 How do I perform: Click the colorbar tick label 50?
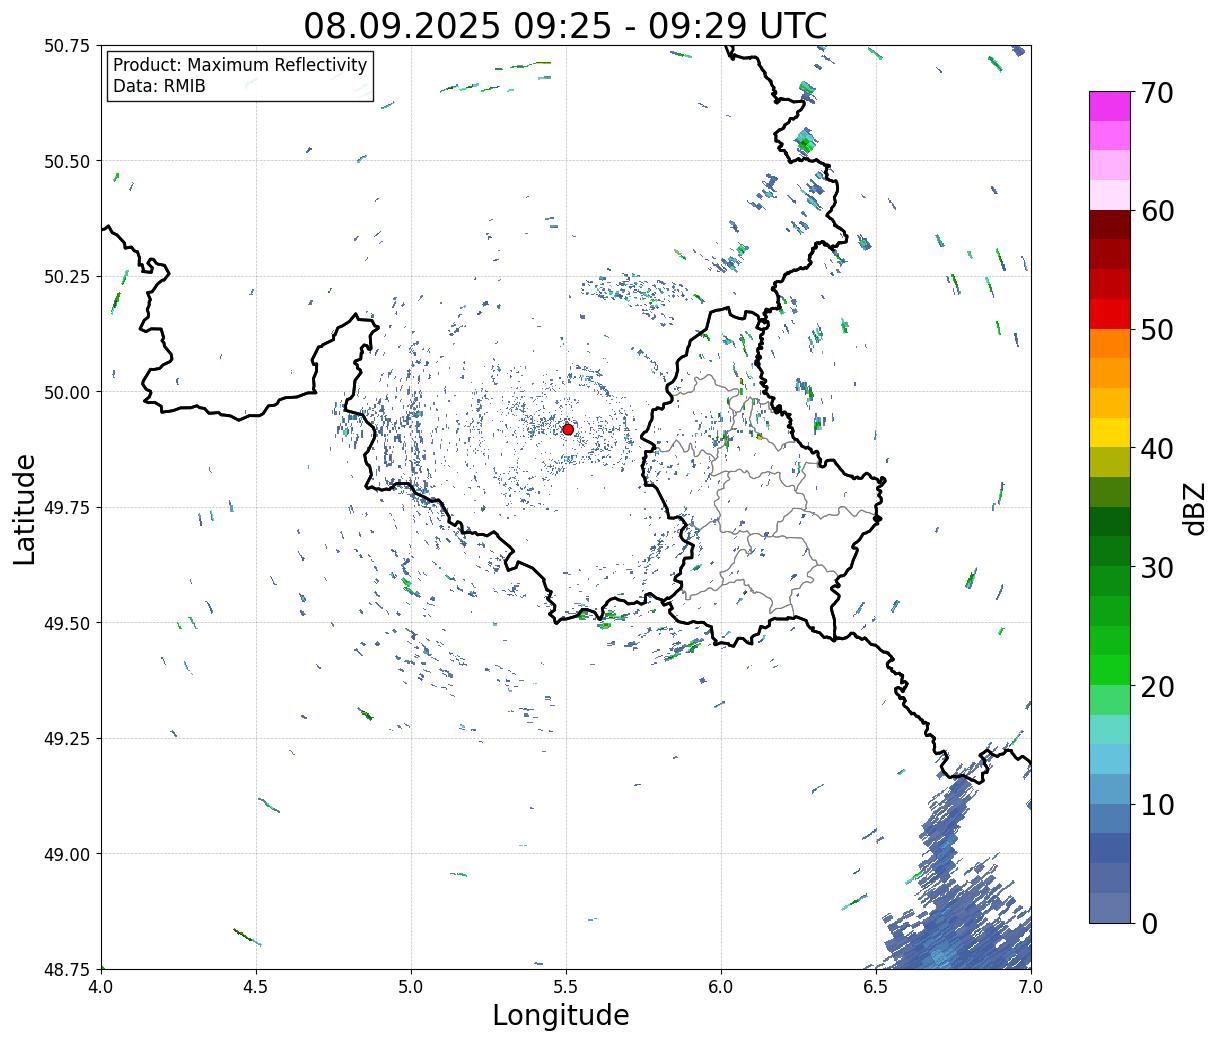tap(1158, 330)
